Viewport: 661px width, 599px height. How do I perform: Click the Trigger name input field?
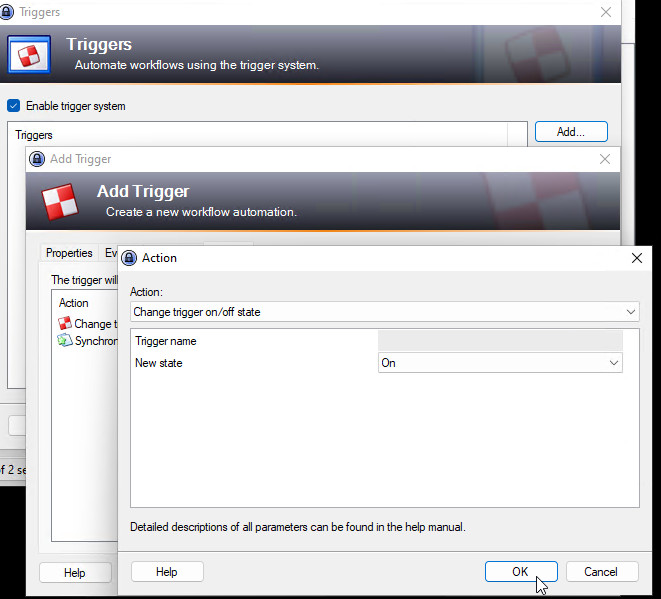500,341
